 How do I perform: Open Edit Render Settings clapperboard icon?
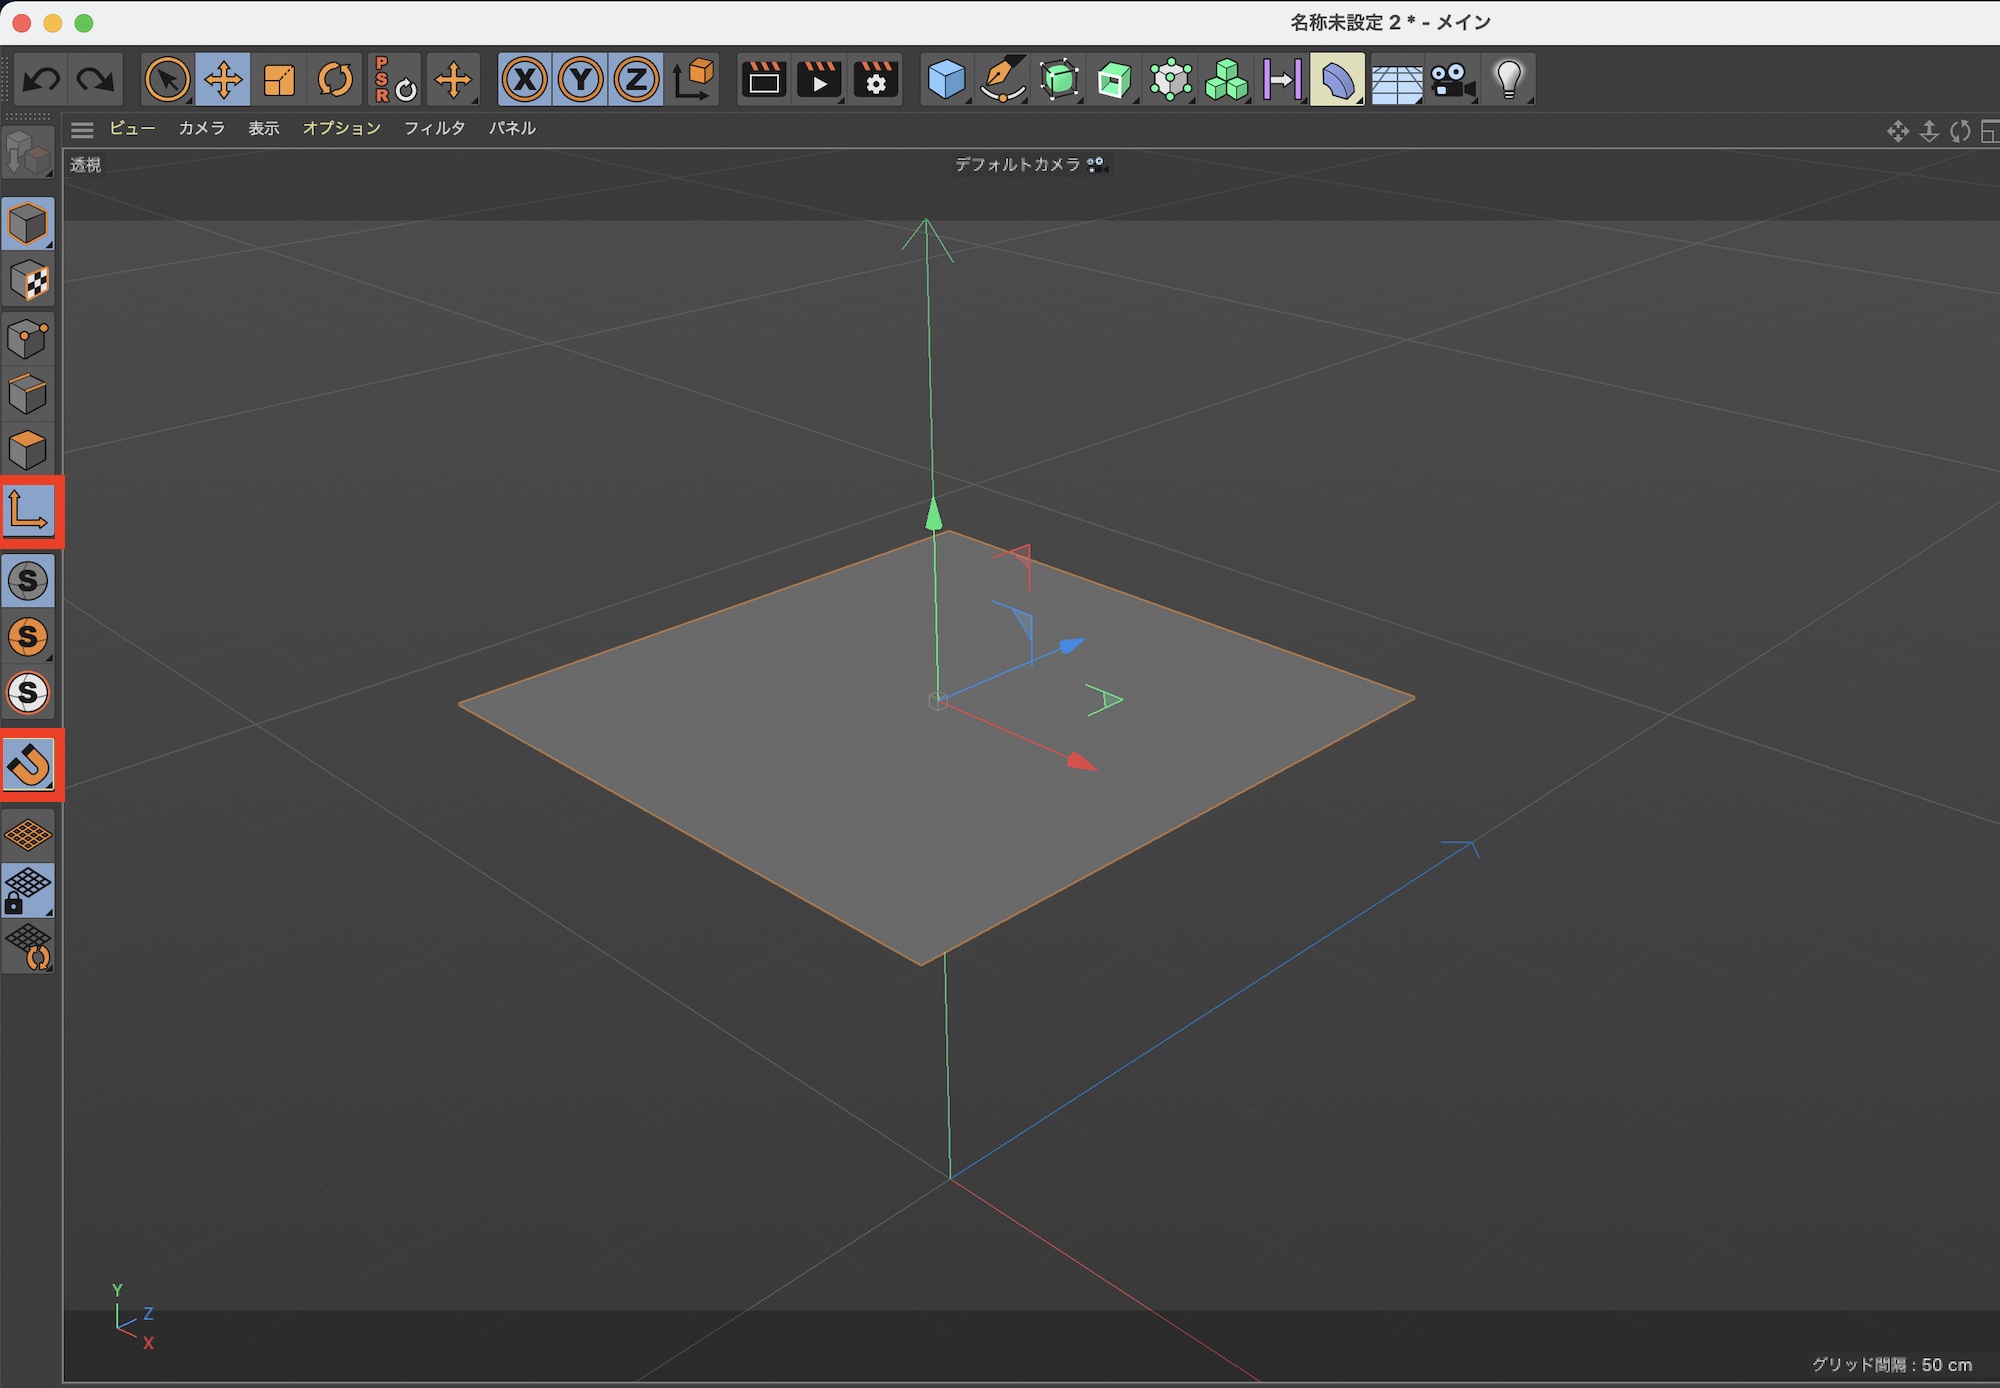876,79
